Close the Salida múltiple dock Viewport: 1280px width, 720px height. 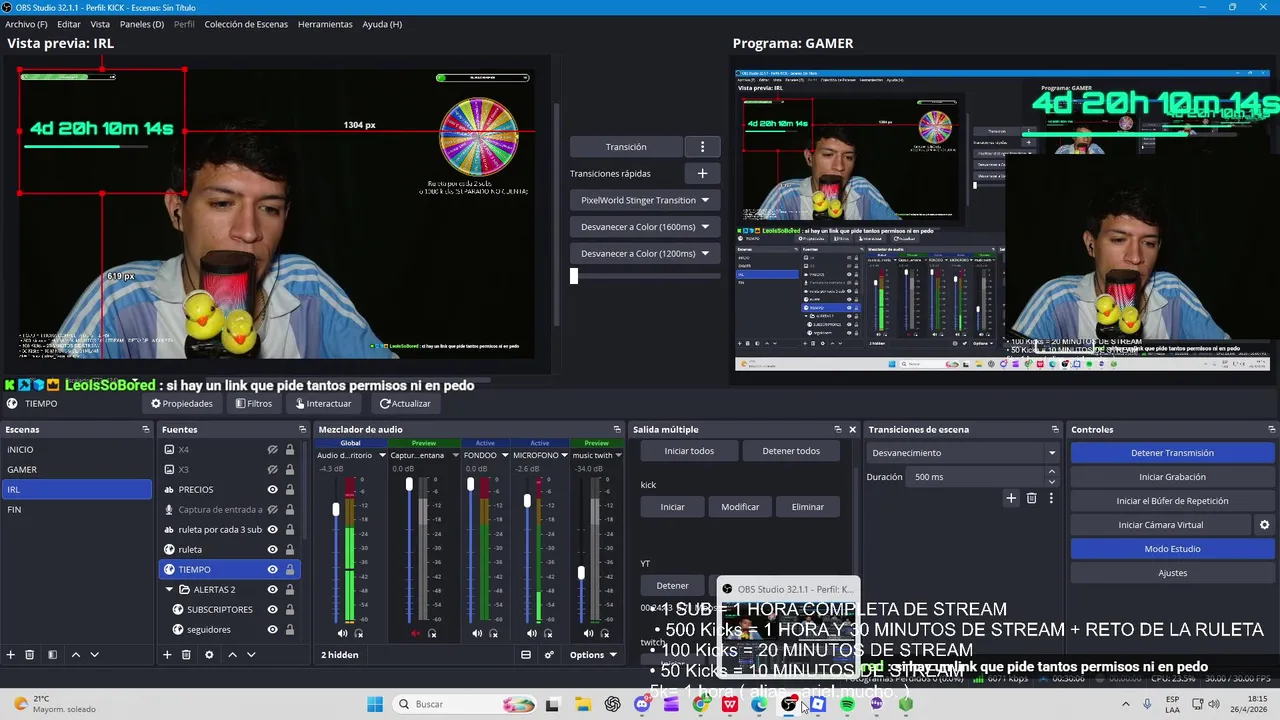(x=852, y=429)
